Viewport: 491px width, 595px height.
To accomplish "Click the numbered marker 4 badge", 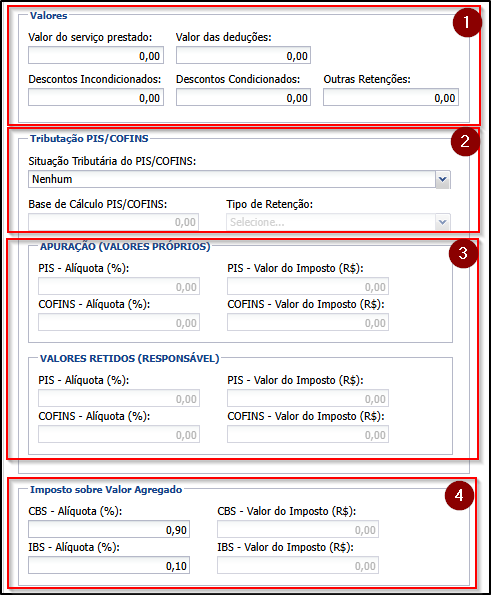I will click(459, 496).
